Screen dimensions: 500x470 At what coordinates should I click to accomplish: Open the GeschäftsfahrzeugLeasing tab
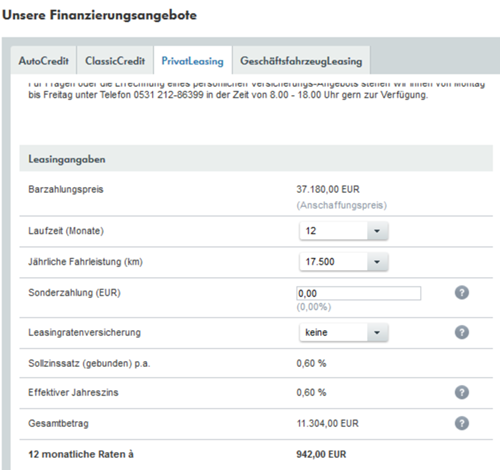point(301,61)
